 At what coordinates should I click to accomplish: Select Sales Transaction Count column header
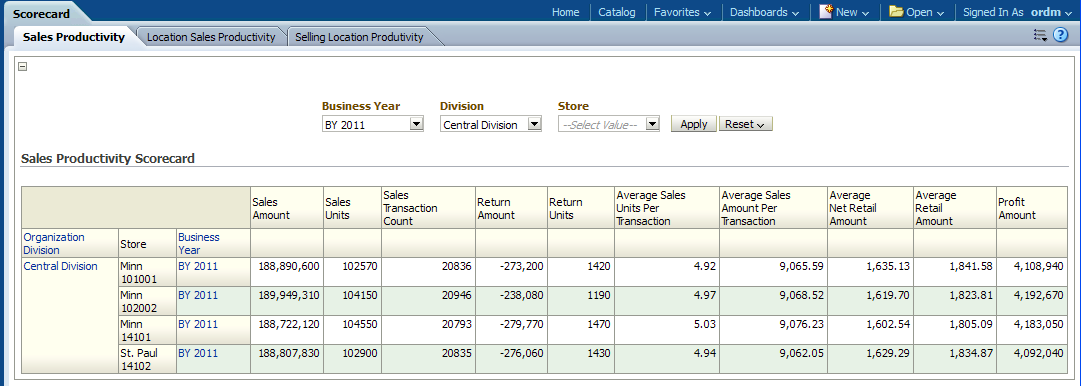[x=428, y=208]
